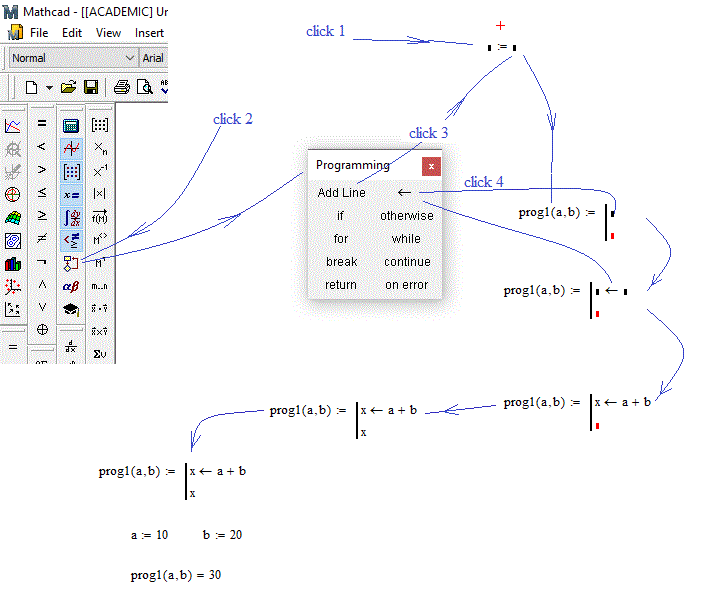
Task: Open Print Preview
Action: [145, 87]
